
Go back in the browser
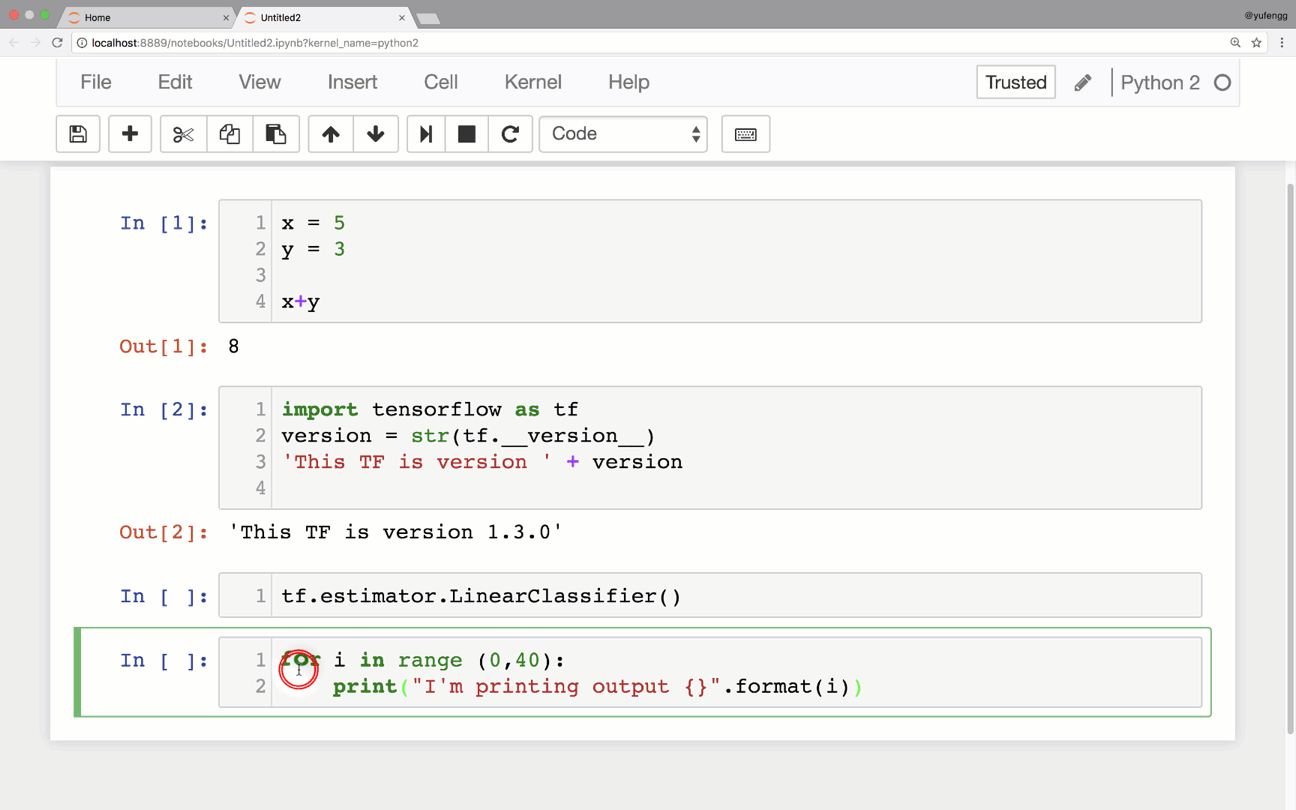click(14, 43)
